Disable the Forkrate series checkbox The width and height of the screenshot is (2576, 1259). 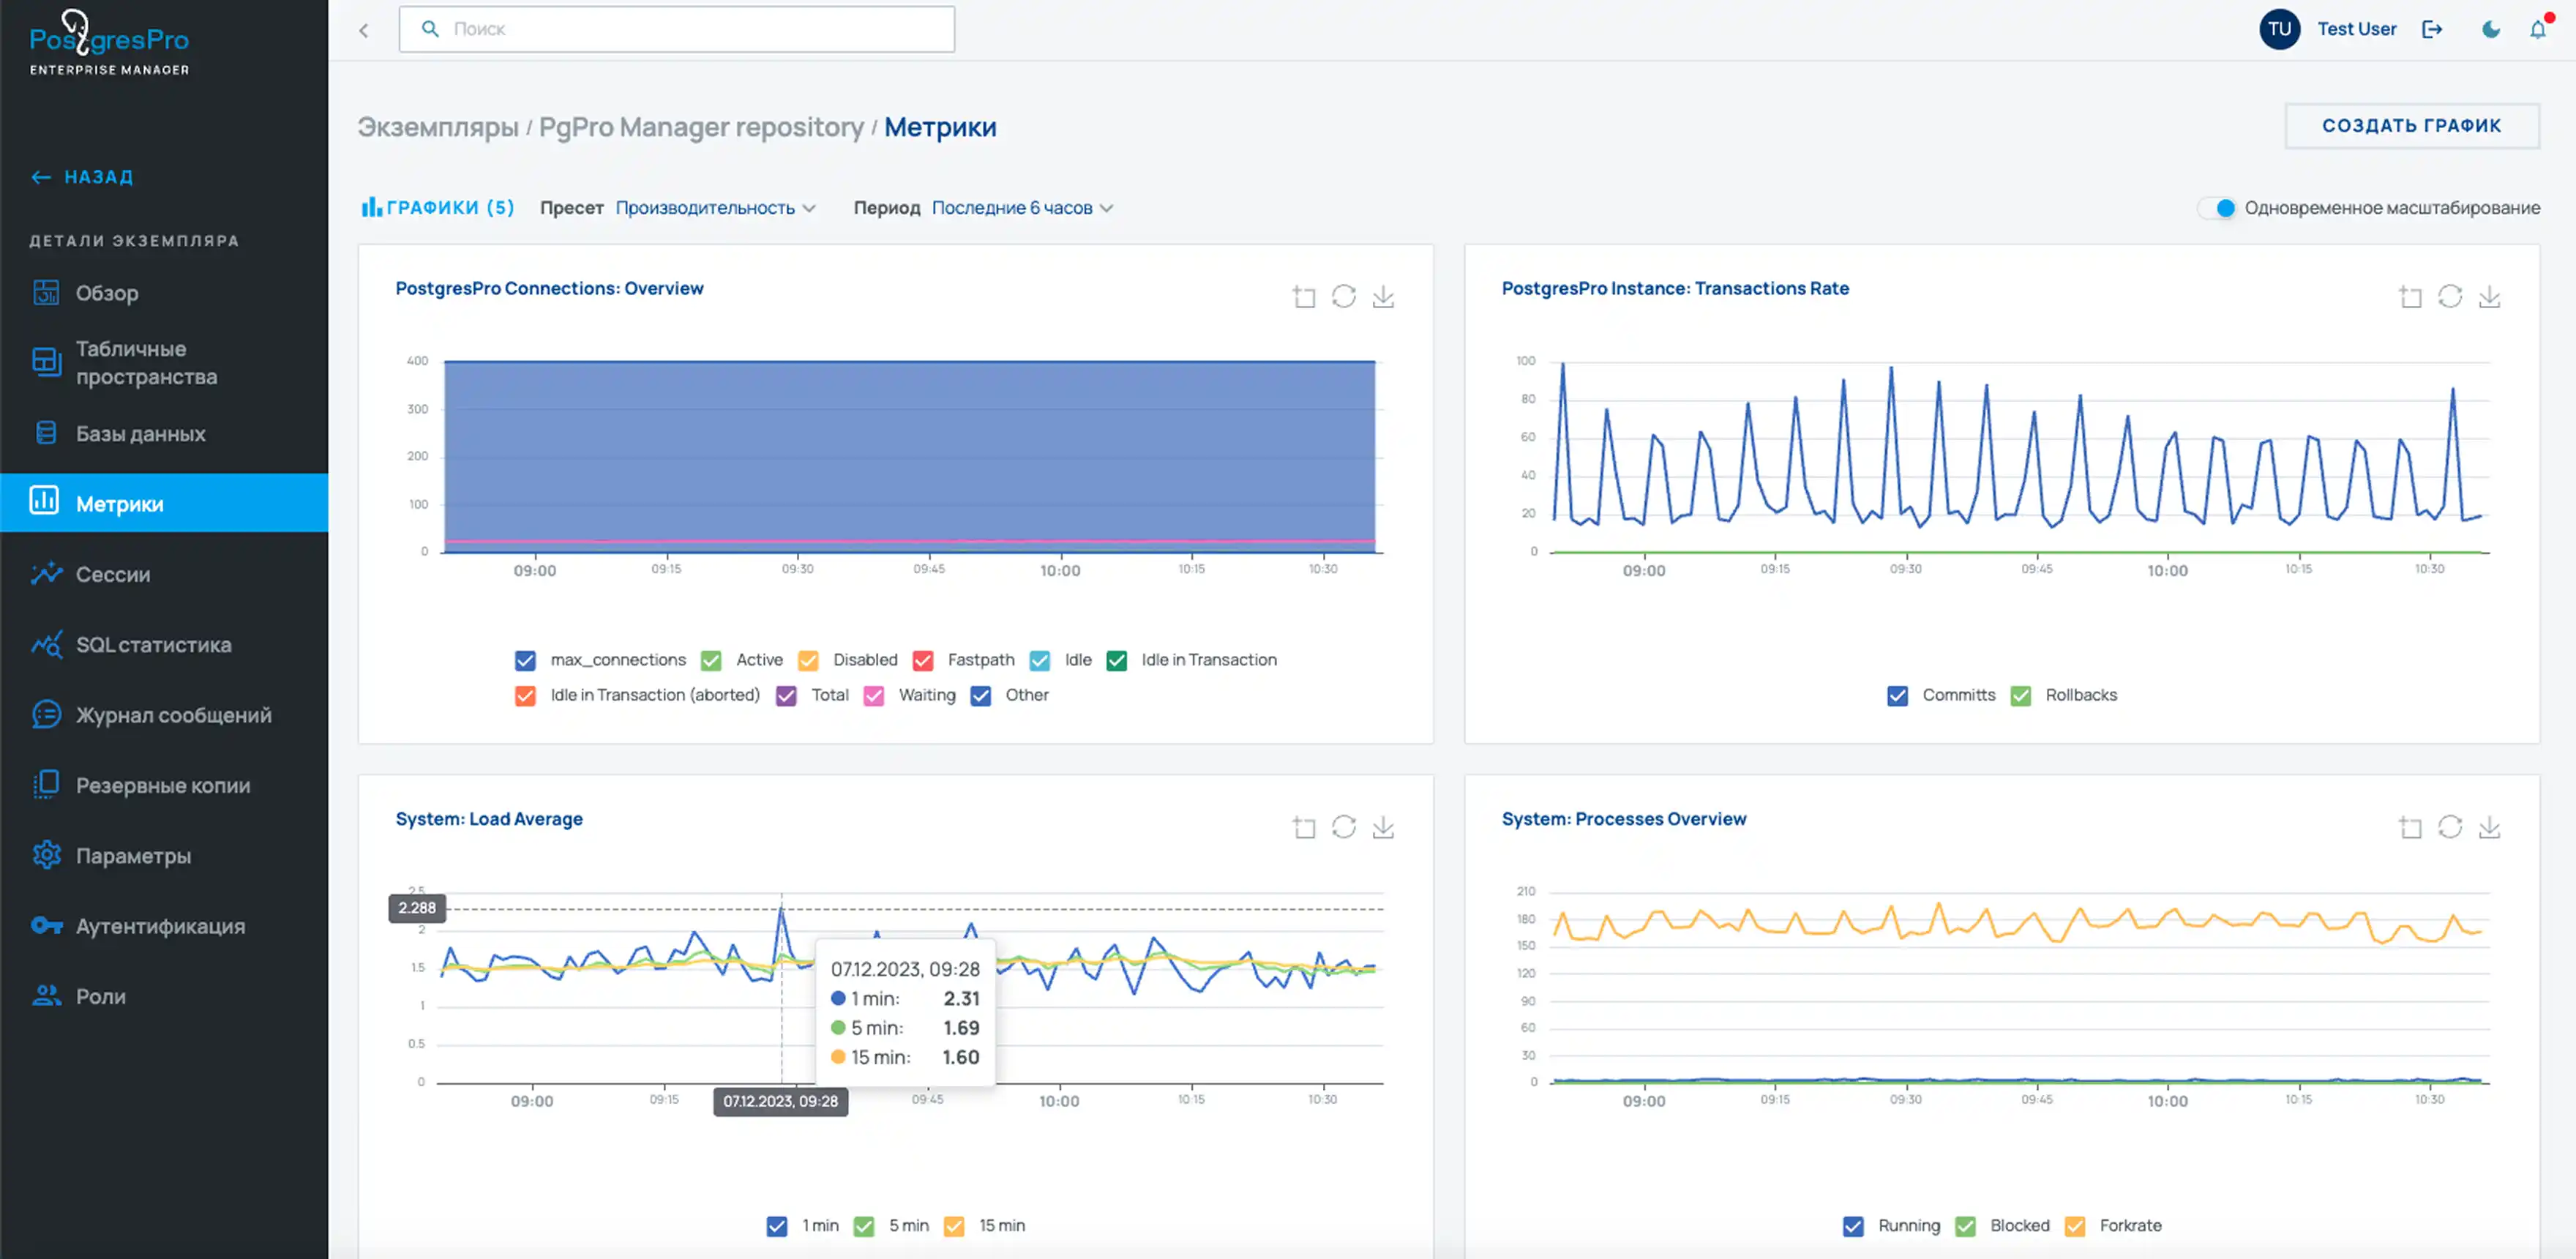click(x=2075, y=1226)
